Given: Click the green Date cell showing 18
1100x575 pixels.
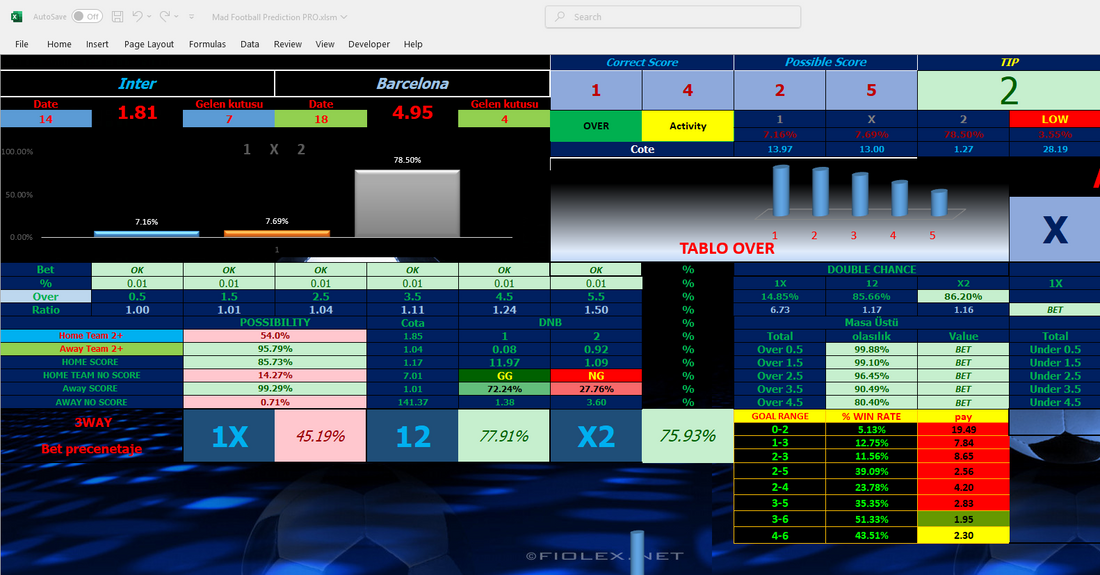Looking at the screenshot, I should pyautogui.click(x=321, y=119).
